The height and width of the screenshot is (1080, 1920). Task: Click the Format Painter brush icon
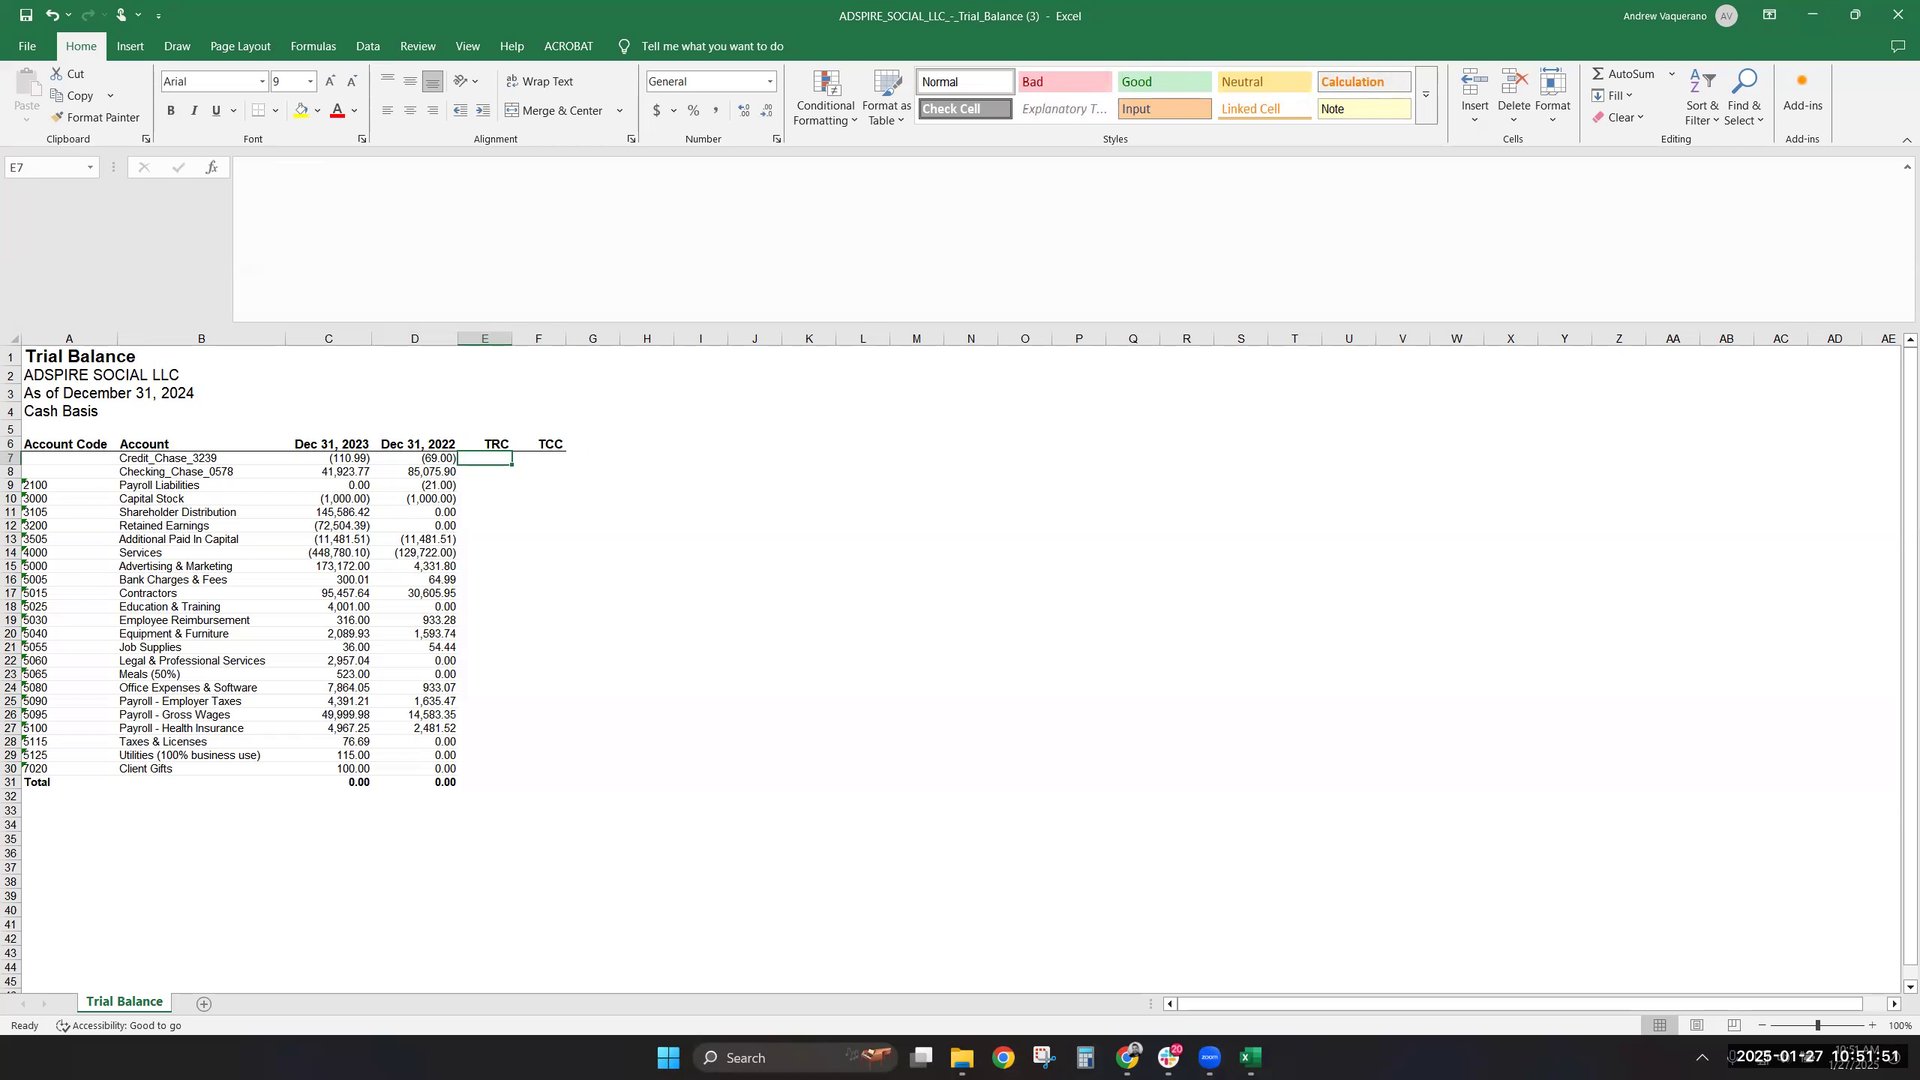click(x=58, y=117)
